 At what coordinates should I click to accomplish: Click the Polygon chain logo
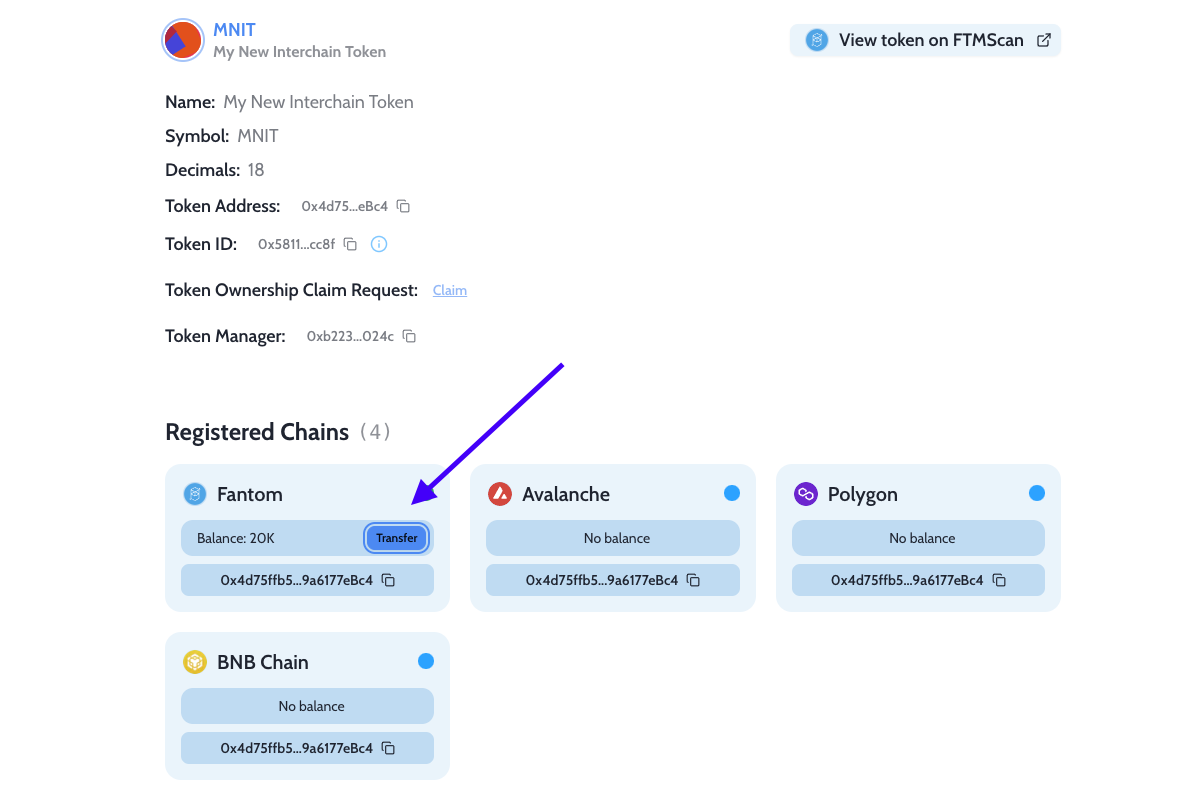[x=805, y=494]
